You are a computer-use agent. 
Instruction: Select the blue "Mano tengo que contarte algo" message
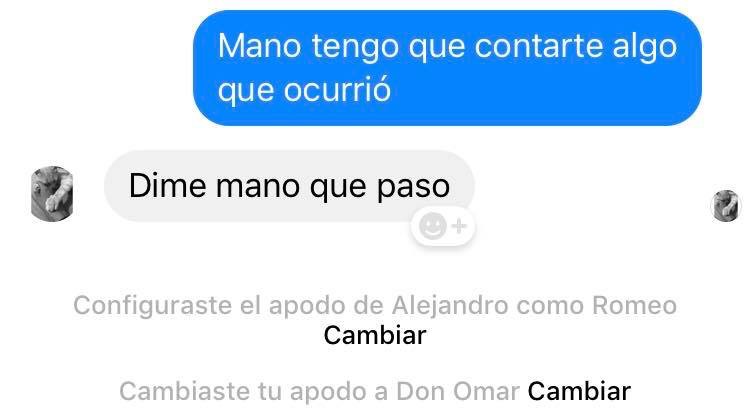(x=447, y=68)
